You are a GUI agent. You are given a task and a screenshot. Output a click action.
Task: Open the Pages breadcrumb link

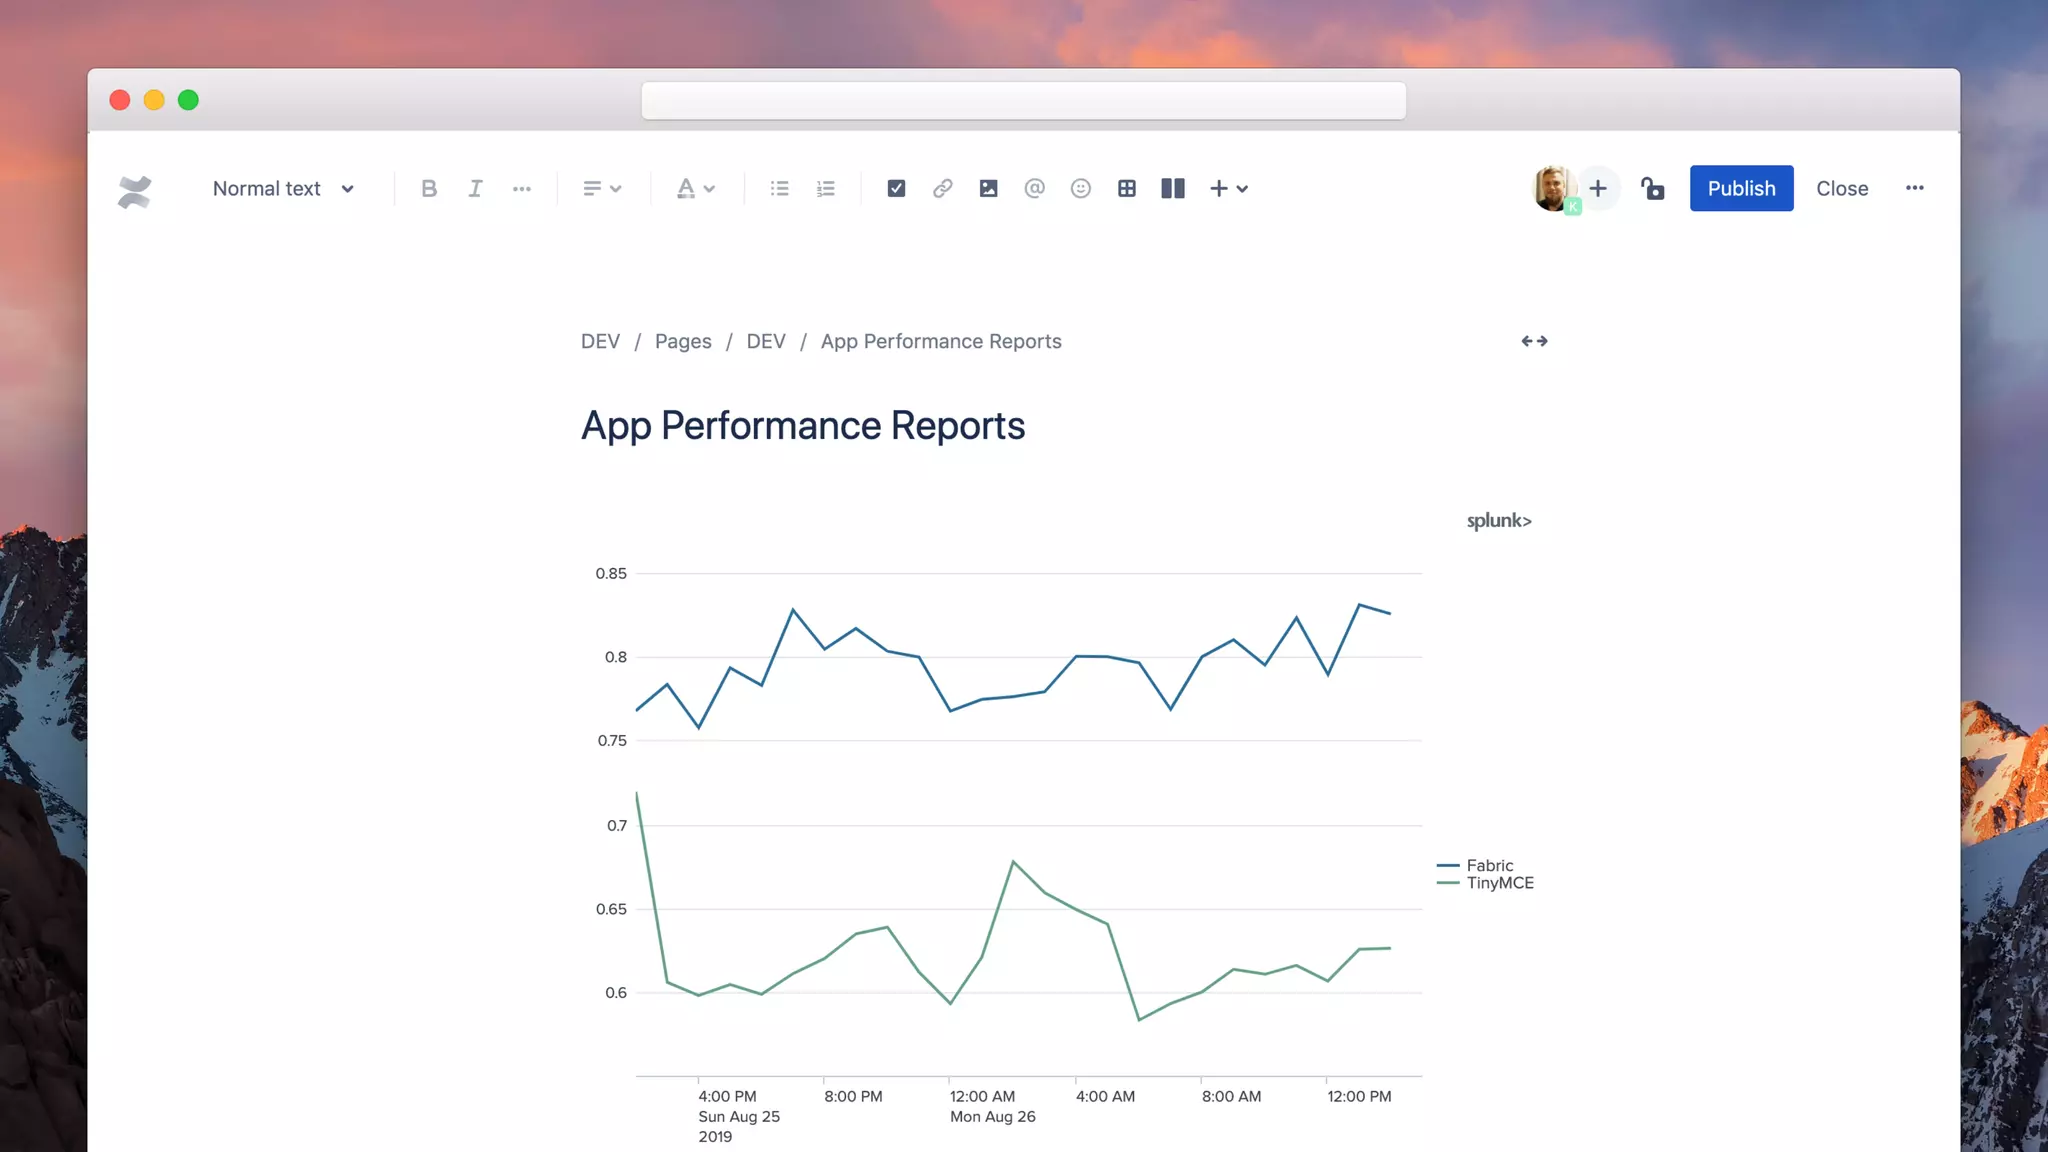[683, 341]
